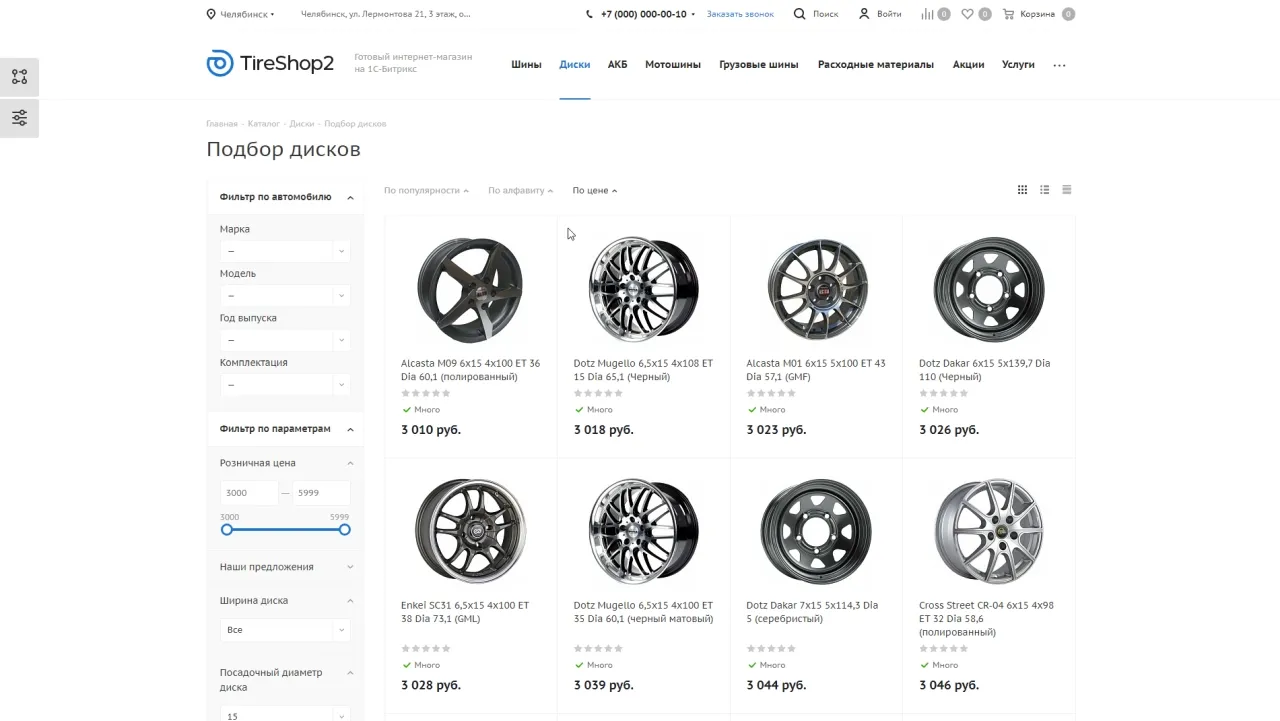This screenshot has width=1280, height=721.
Task: Open Alcasta M09 6x15 wheel image
Action: 470,290
